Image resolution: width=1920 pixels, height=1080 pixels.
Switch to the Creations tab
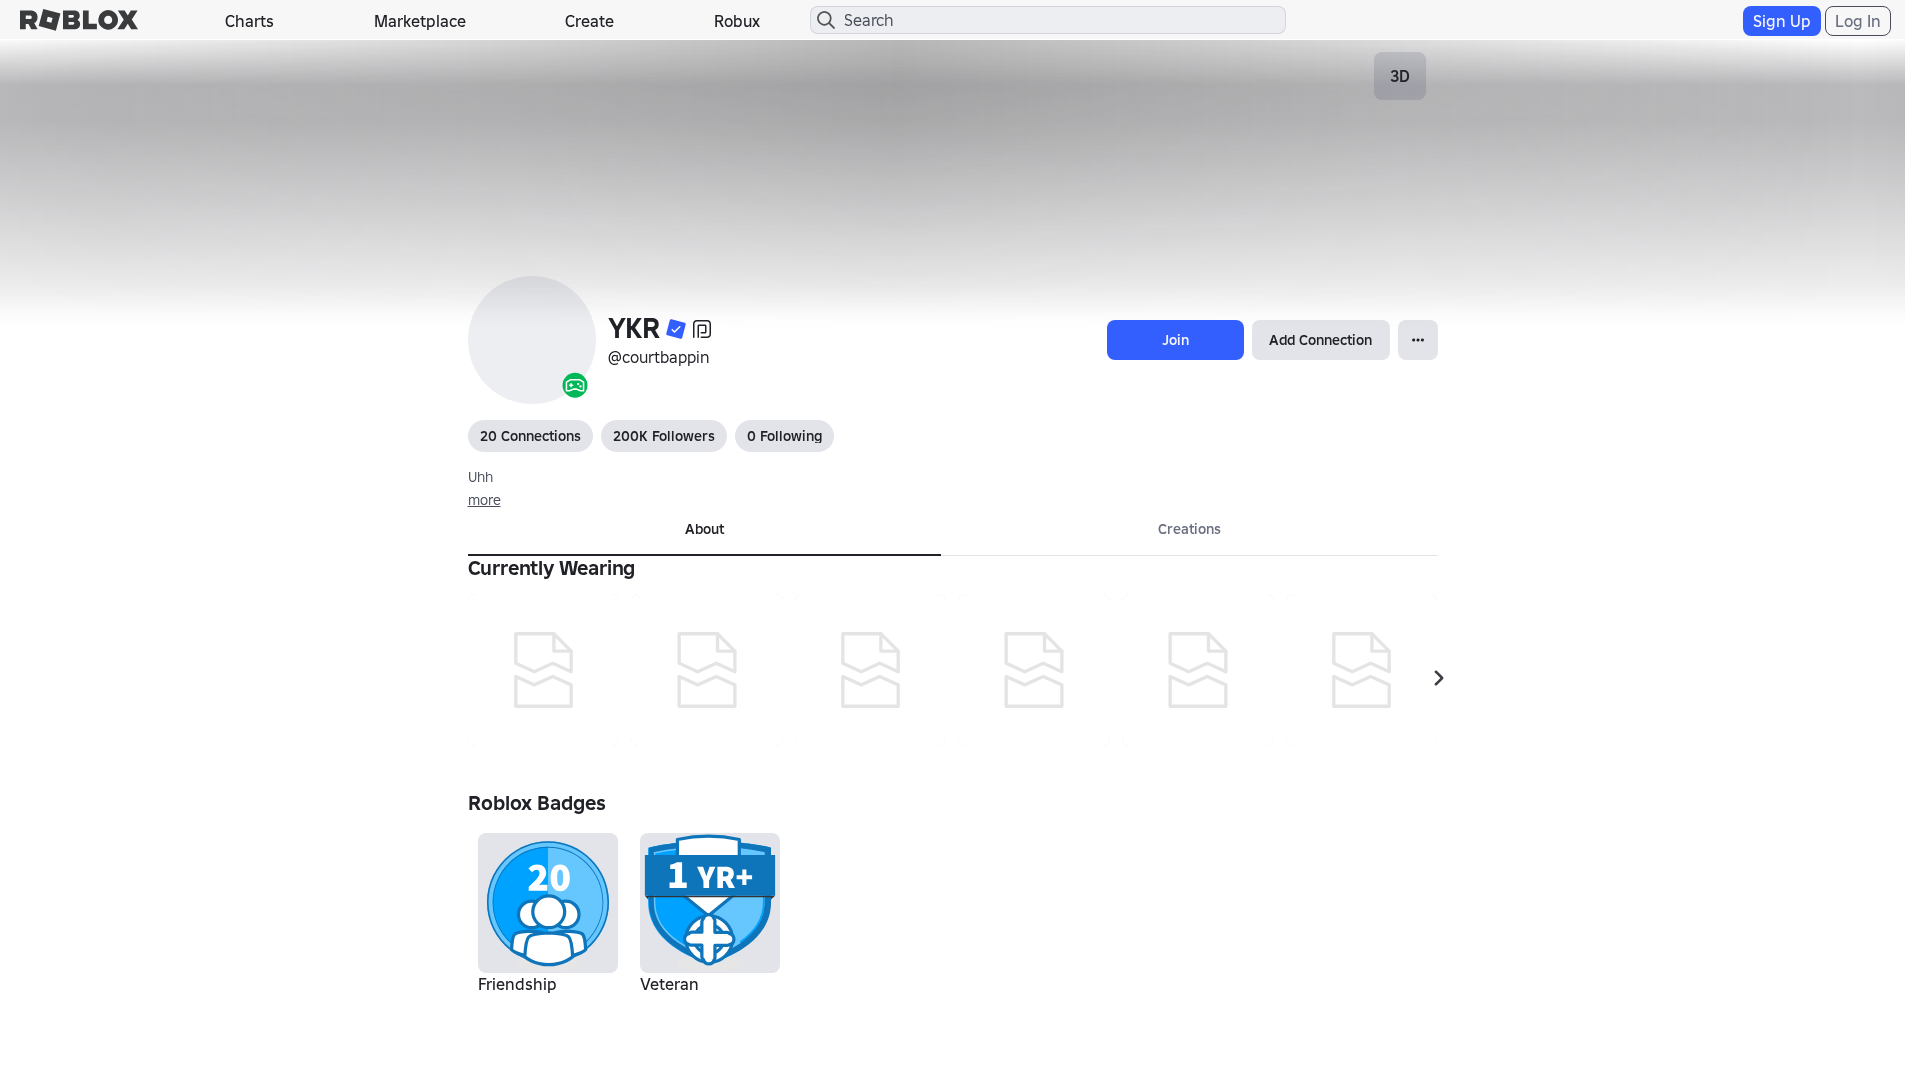[1189, 530]
